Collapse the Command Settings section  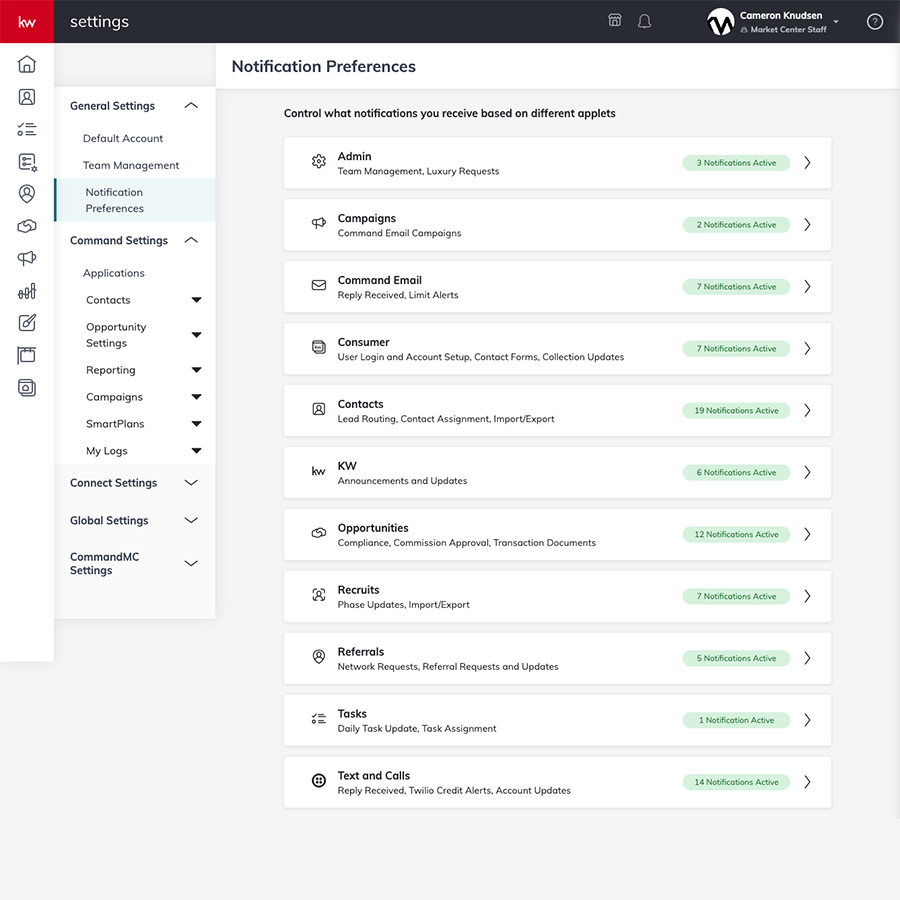[x=191, y=240]
